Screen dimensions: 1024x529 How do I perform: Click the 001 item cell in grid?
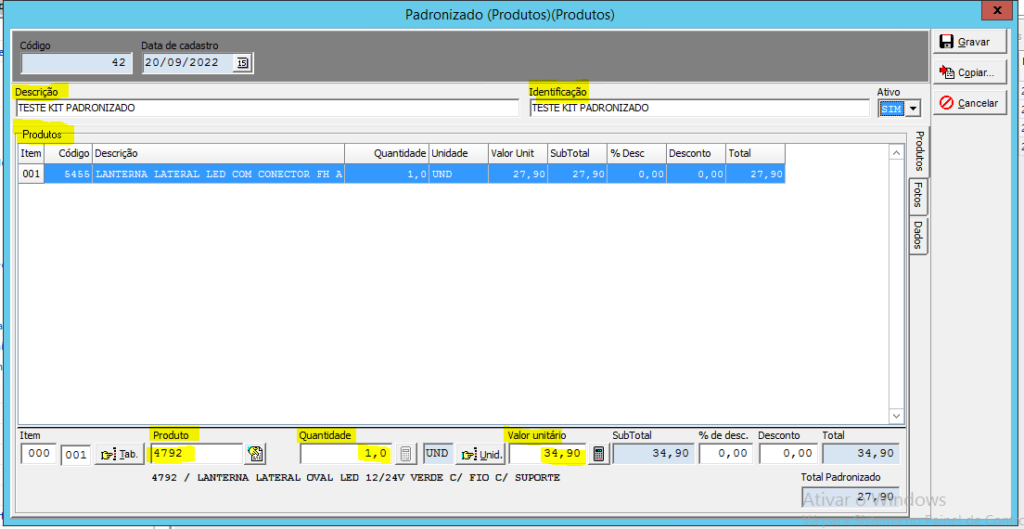31,174
